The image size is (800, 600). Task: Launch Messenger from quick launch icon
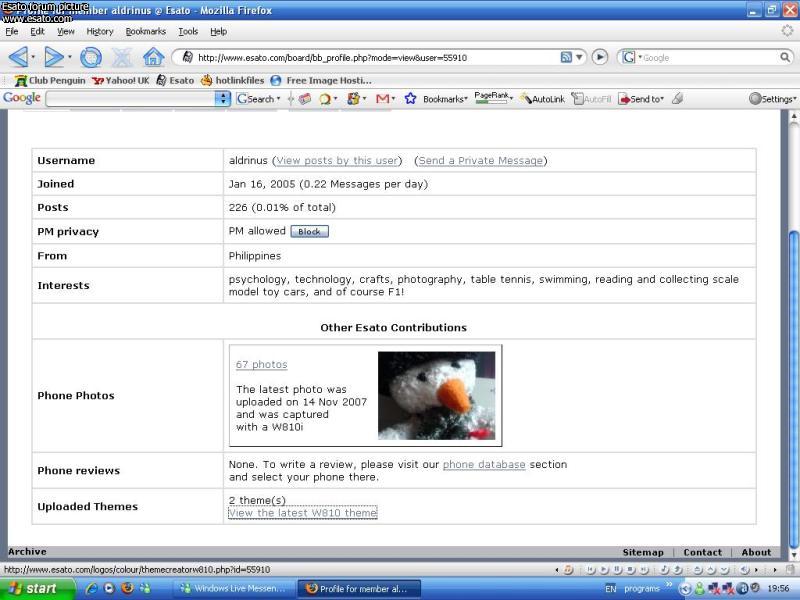click(145, 588)
